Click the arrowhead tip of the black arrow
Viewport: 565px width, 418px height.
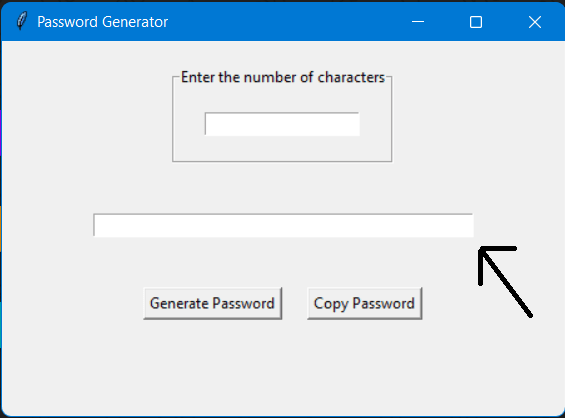pos(481,250)
